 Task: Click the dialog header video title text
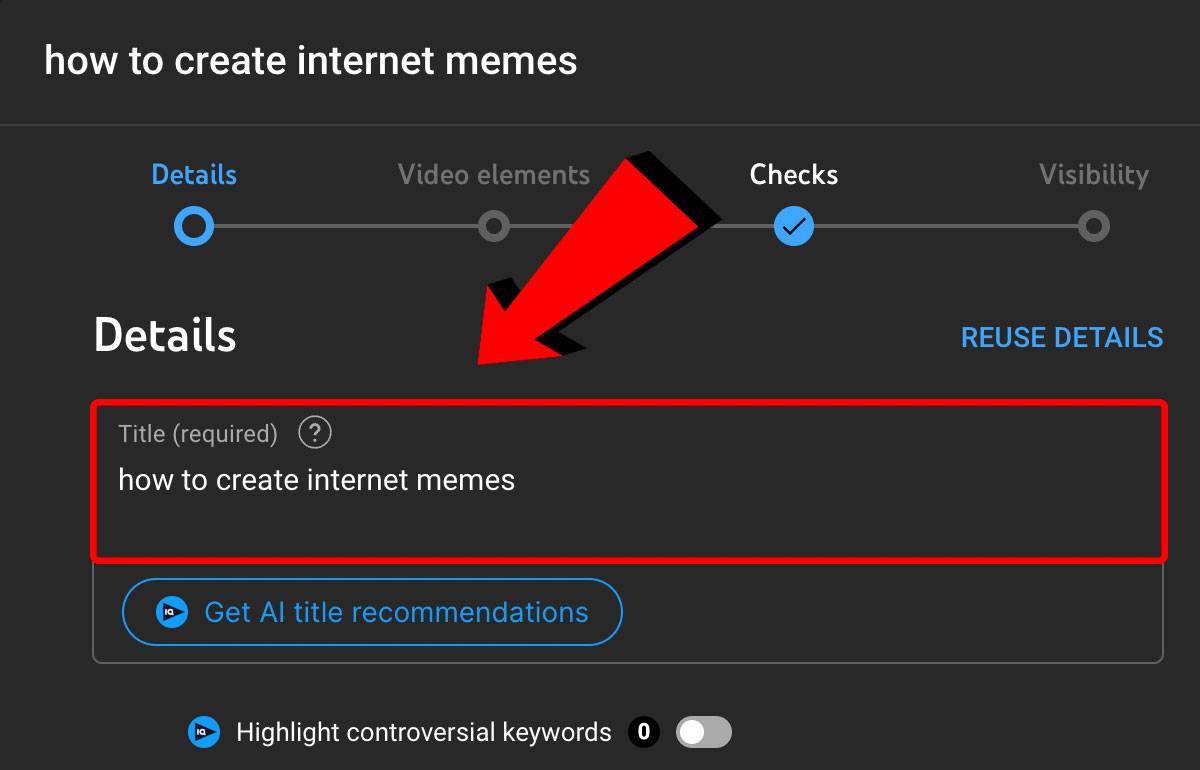[311, 61]
